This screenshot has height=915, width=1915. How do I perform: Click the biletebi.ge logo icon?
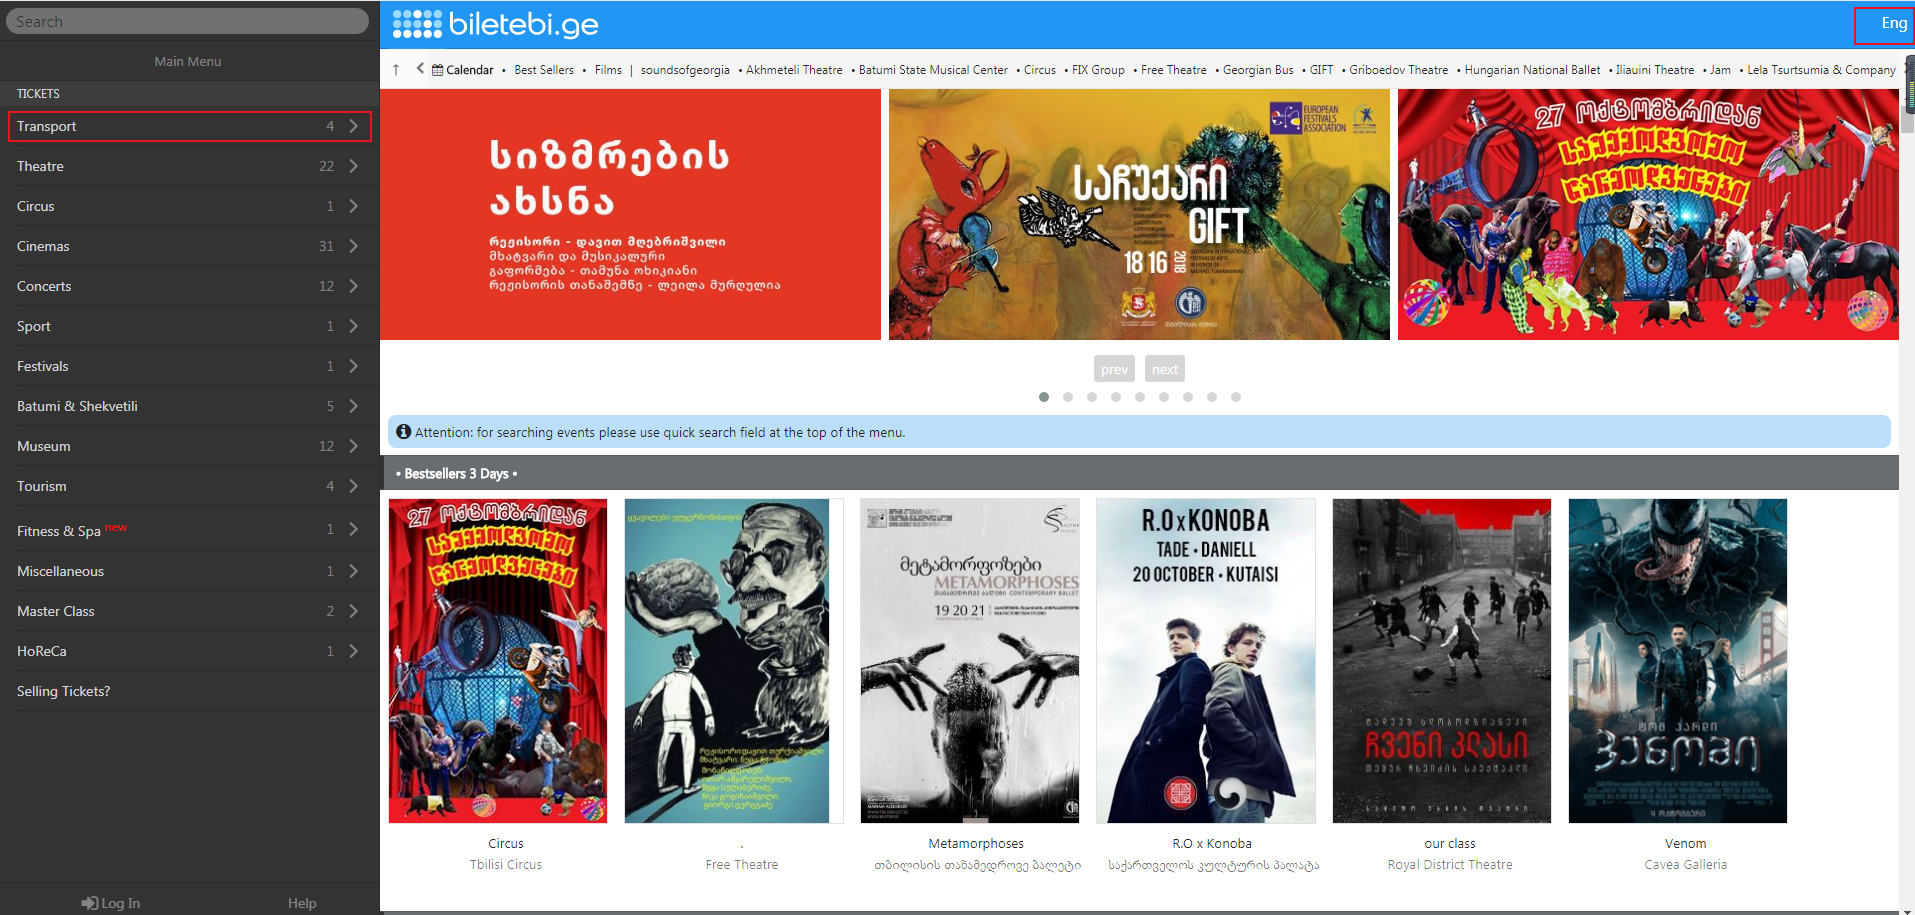click(417, 24)
